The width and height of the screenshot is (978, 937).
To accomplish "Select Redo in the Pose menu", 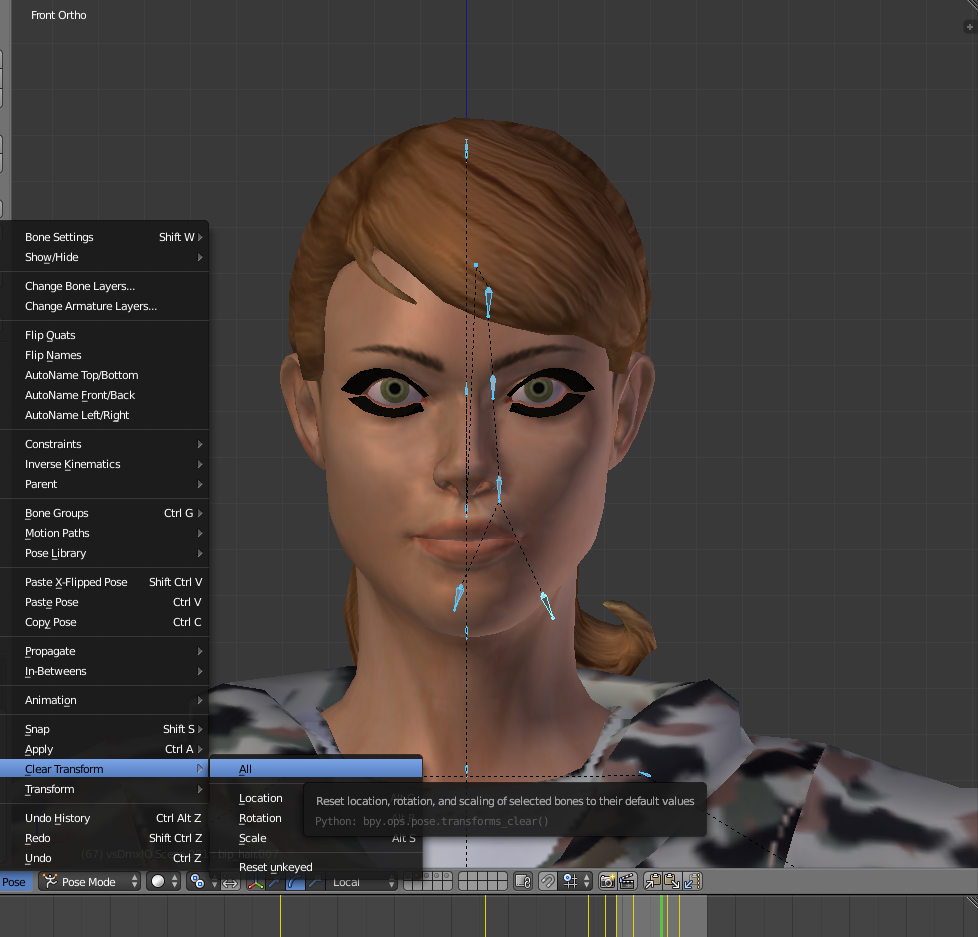I will click(104, 838).
